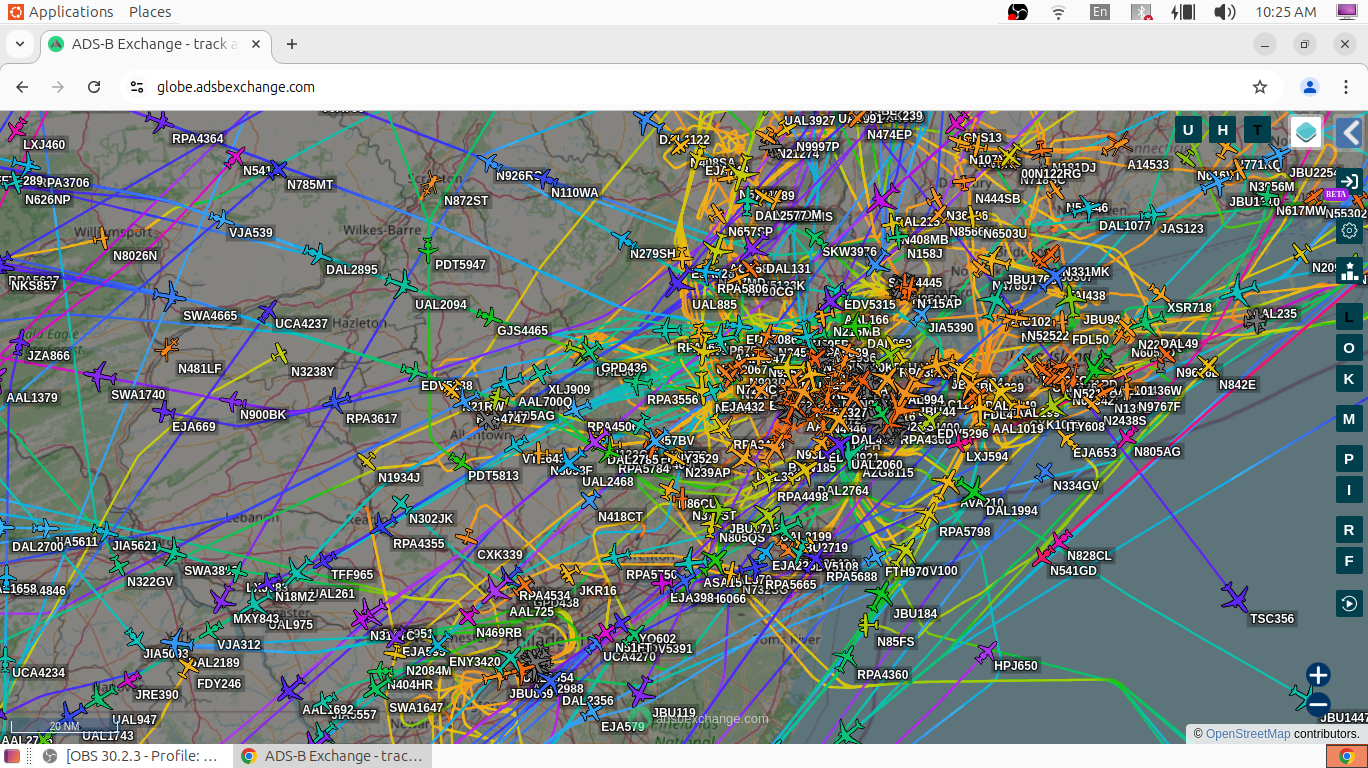The height and width of the screenshot is (768, 1368).
Task: Toggle the T map button
Action: point(1257,129)
